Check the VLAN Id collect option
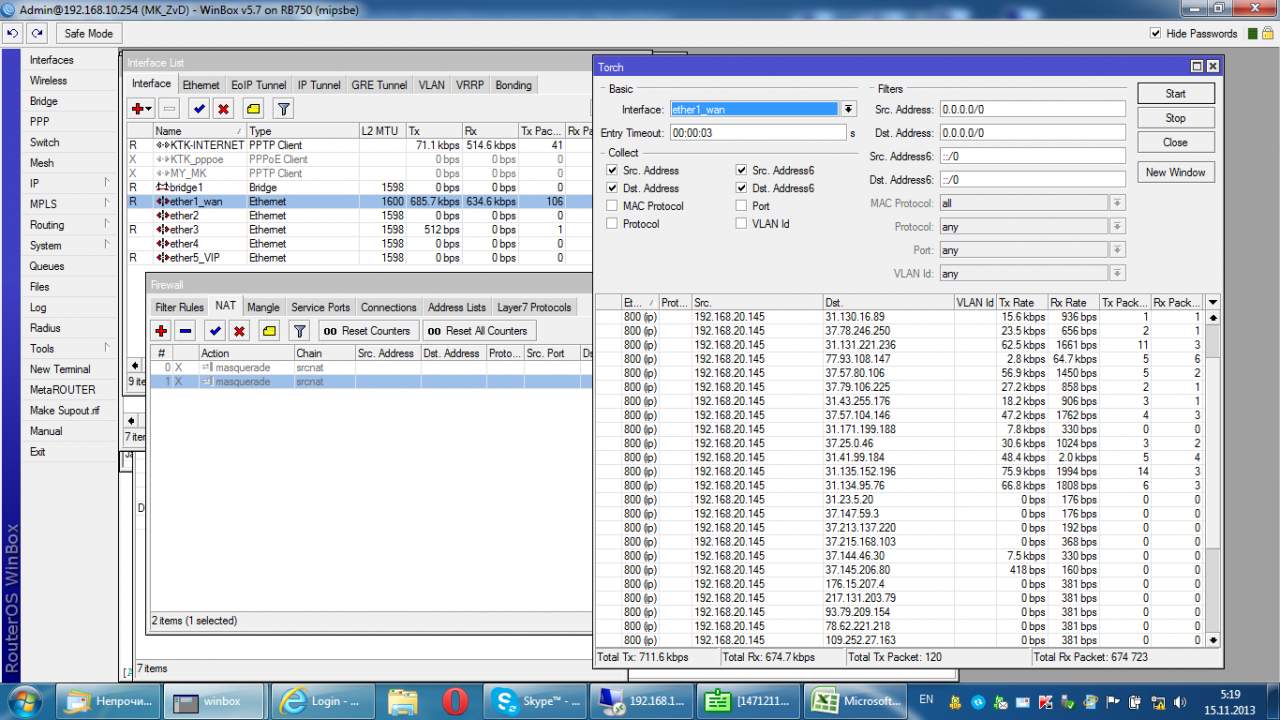The height and width of the screenshot is (720, 1280). [741, 224]
